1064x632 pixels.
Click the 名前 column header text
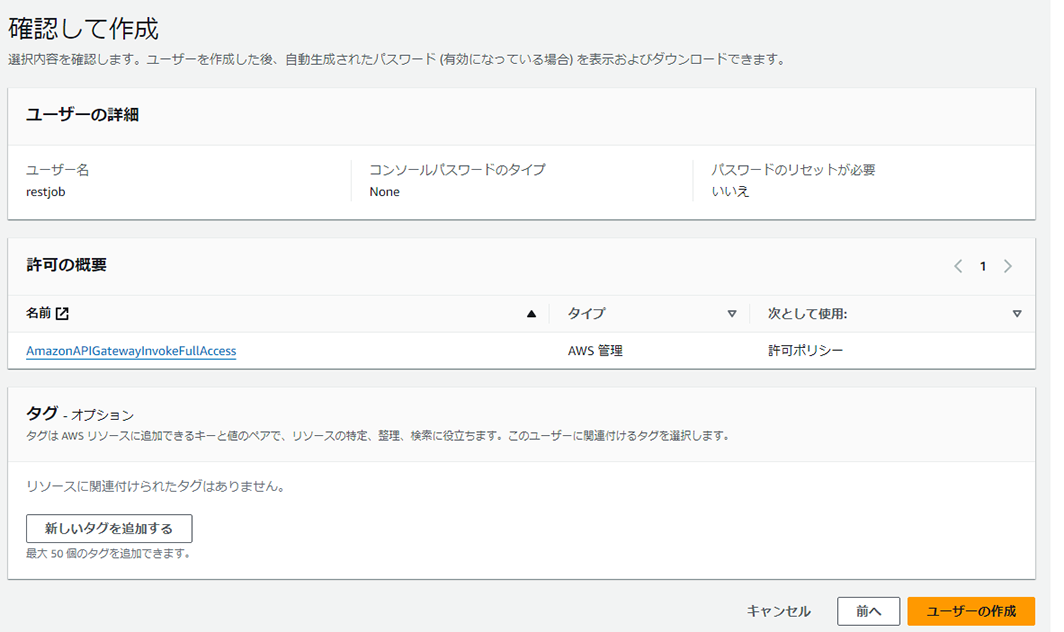[x=38, y=314]
